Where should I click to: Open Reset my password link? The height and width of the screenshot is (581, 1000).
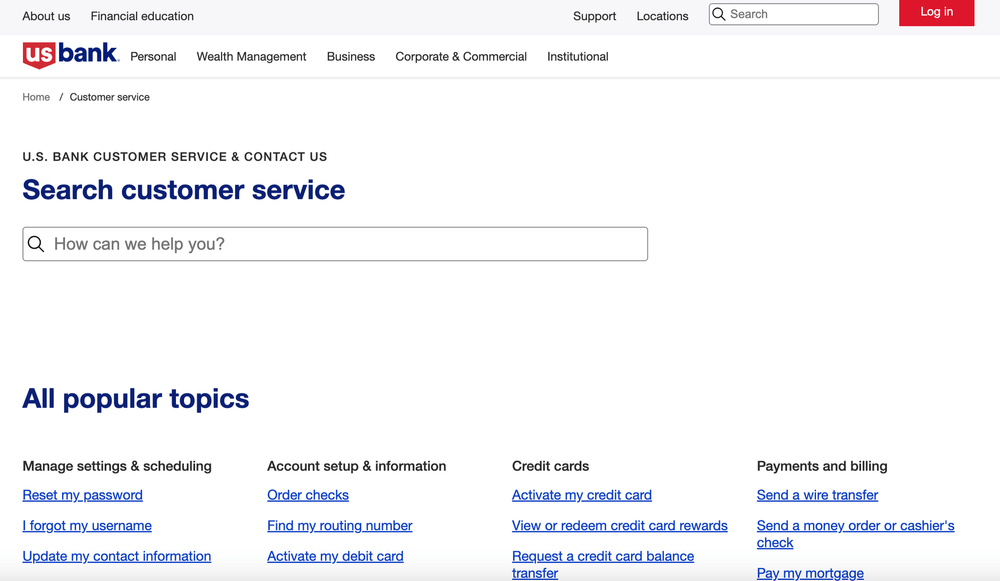click(82, 495)
